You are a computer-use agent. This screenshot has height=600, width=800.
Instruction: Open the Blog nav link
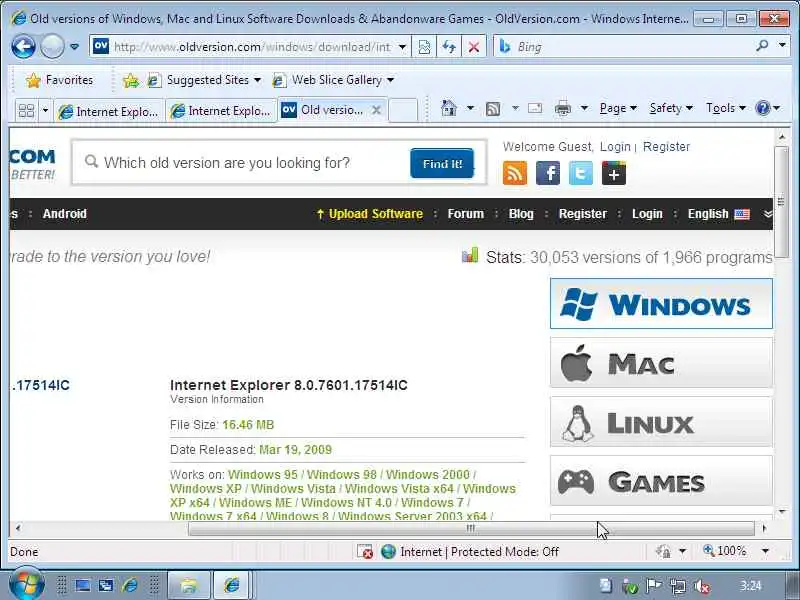coord(521,214)
